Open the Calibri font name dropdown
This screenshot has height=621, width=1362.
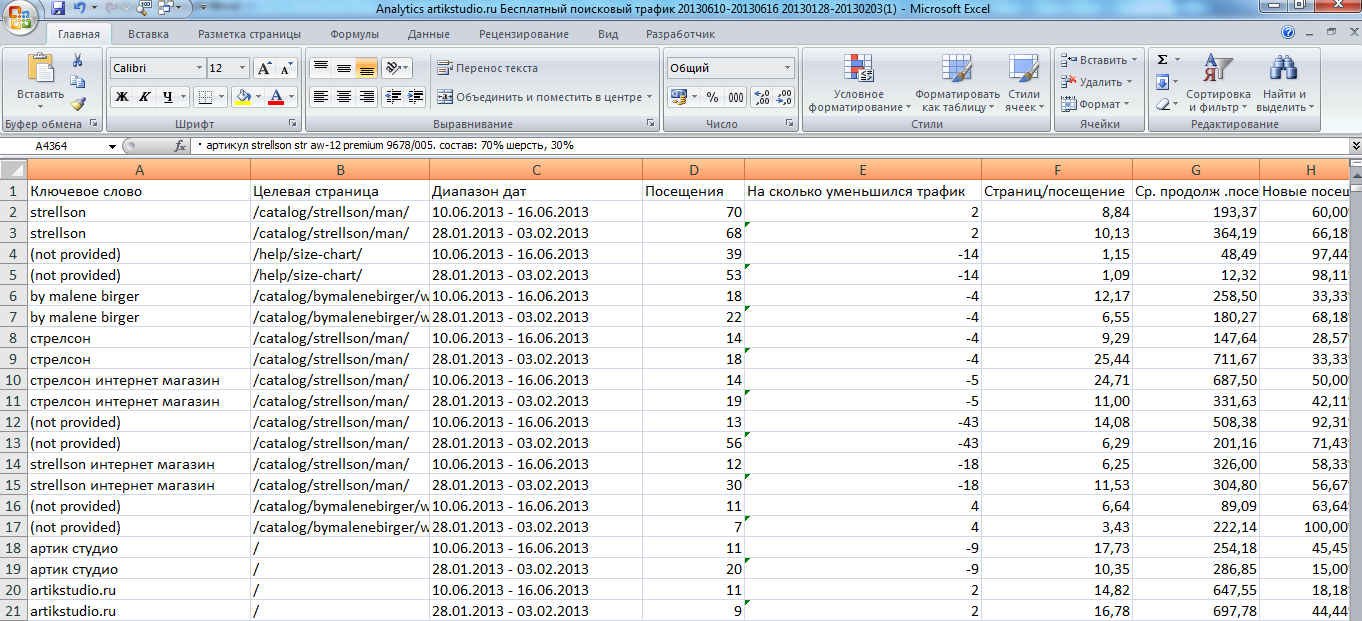198,68
